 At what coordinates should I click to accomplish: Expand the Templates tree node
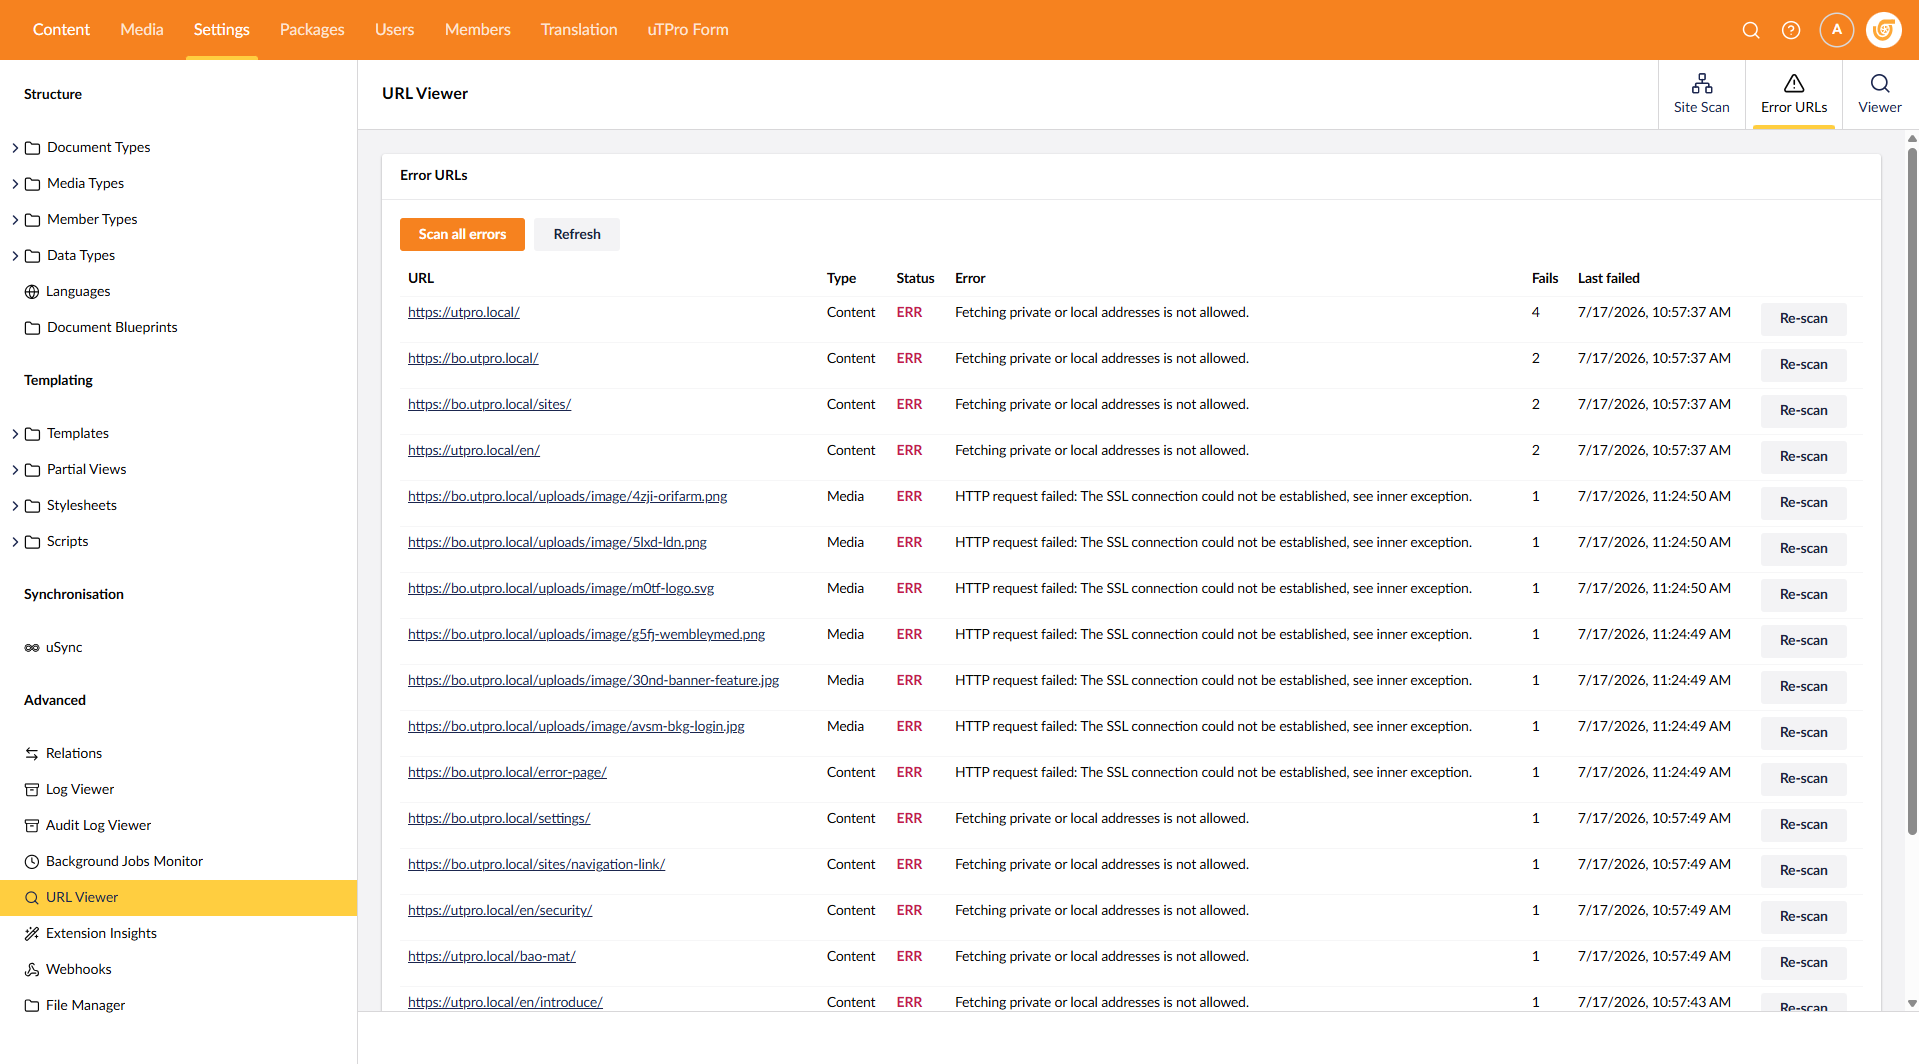click(x=15, y=434)
